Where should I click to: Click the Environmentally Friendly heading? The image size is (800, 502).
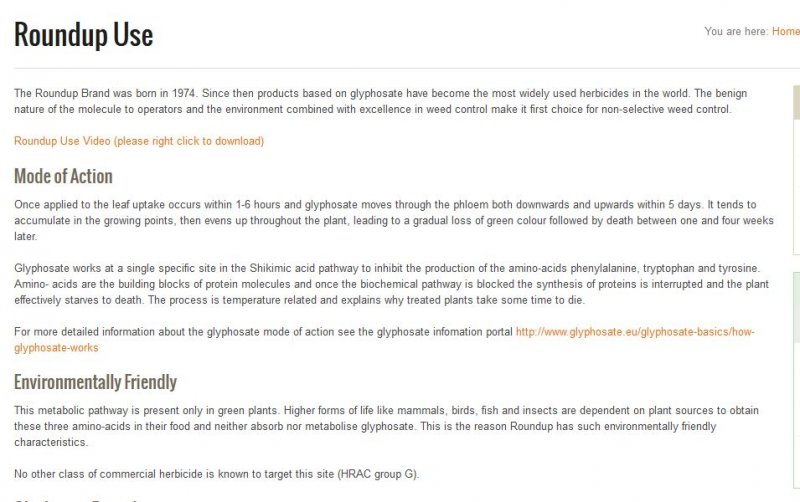coord(95,382)
